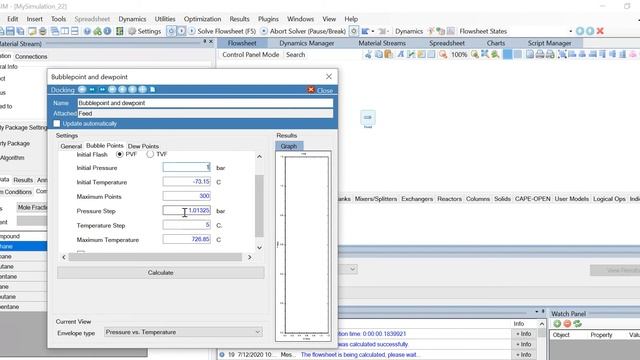
Task: Click the Maximum Points input field
Action: pos(187,196)
